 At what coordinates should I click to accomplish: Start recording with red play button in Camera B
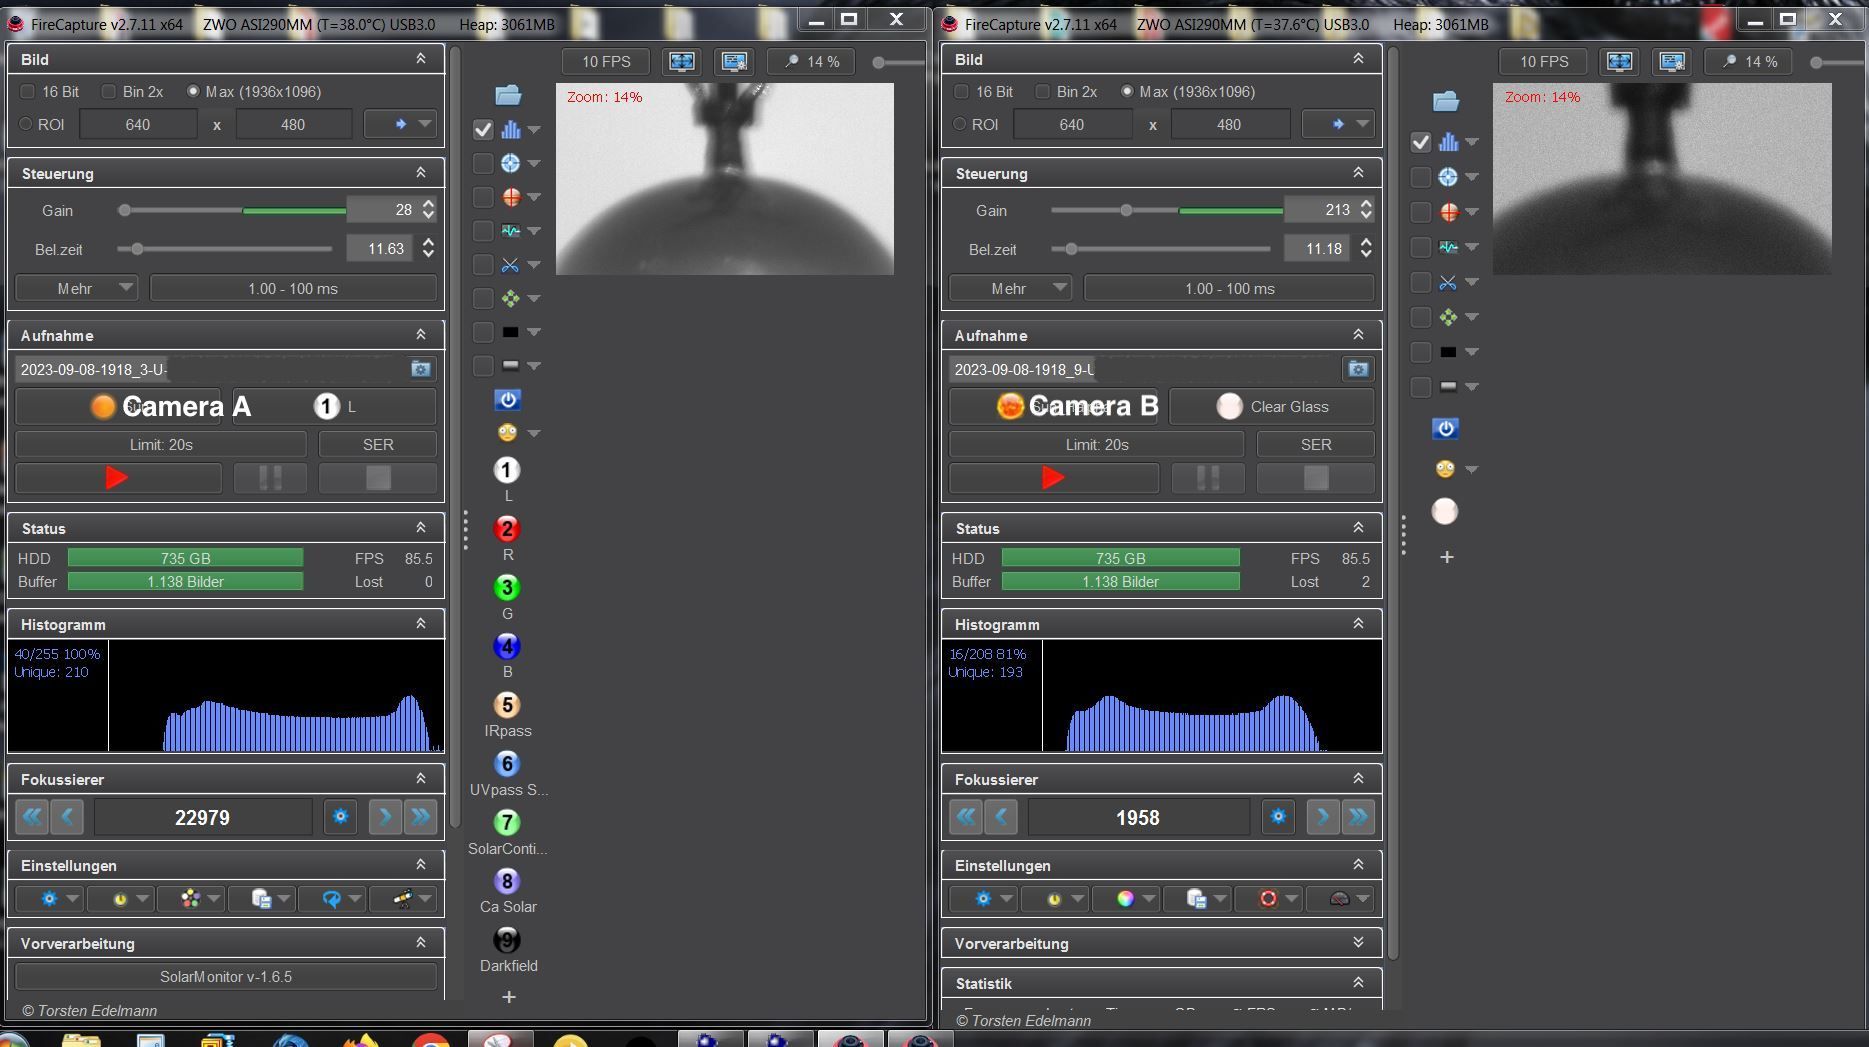coord(1053,478)
